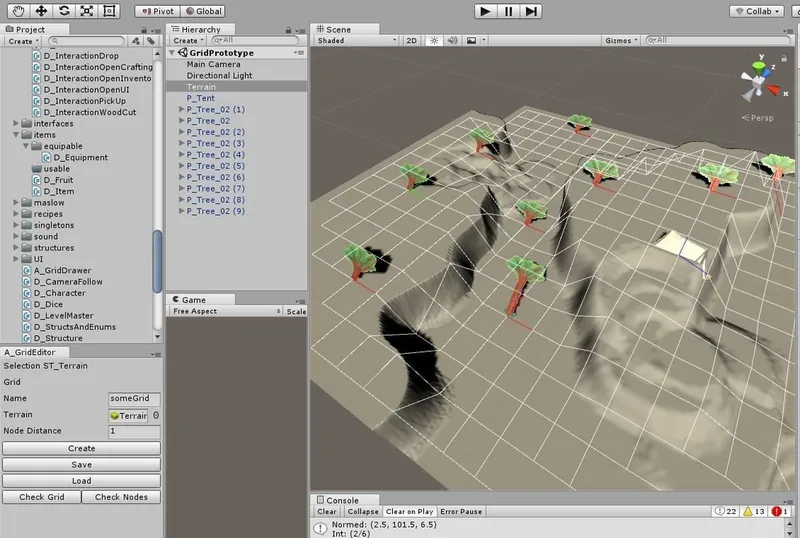Collapse the GridPrototype scene

tap(172, 53)
